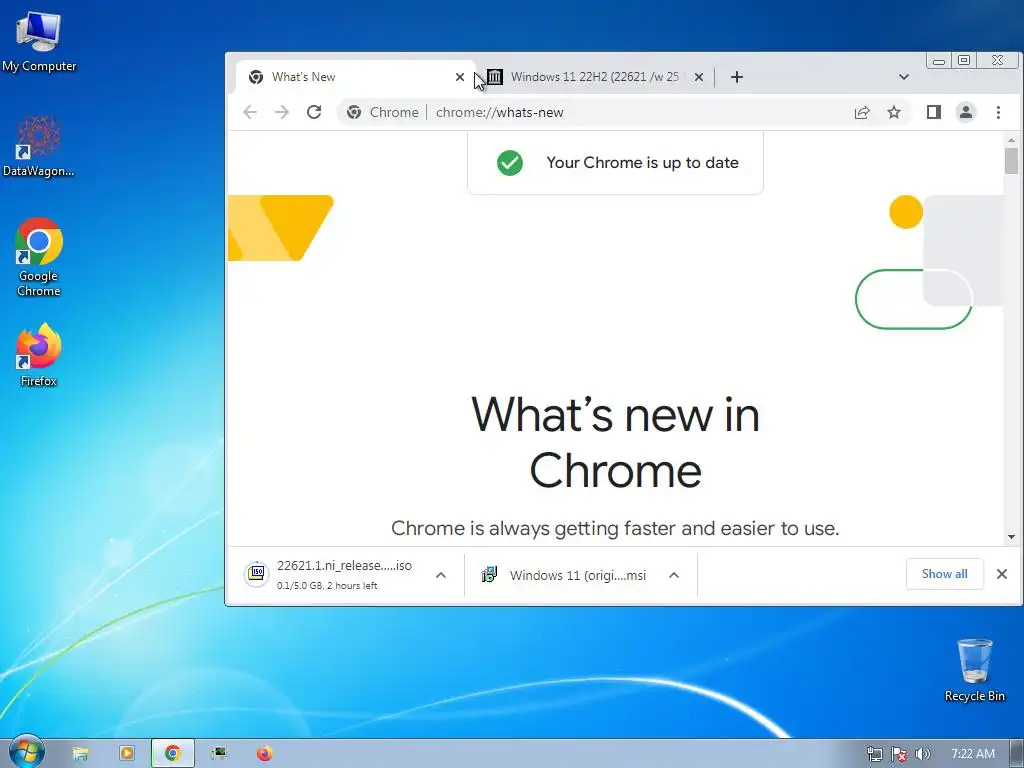Image resolution: width=1024 pixels, height=768 pixels.
Task: Switch to Windows 11 22H2 tab
Action: (x=594, y=77)
